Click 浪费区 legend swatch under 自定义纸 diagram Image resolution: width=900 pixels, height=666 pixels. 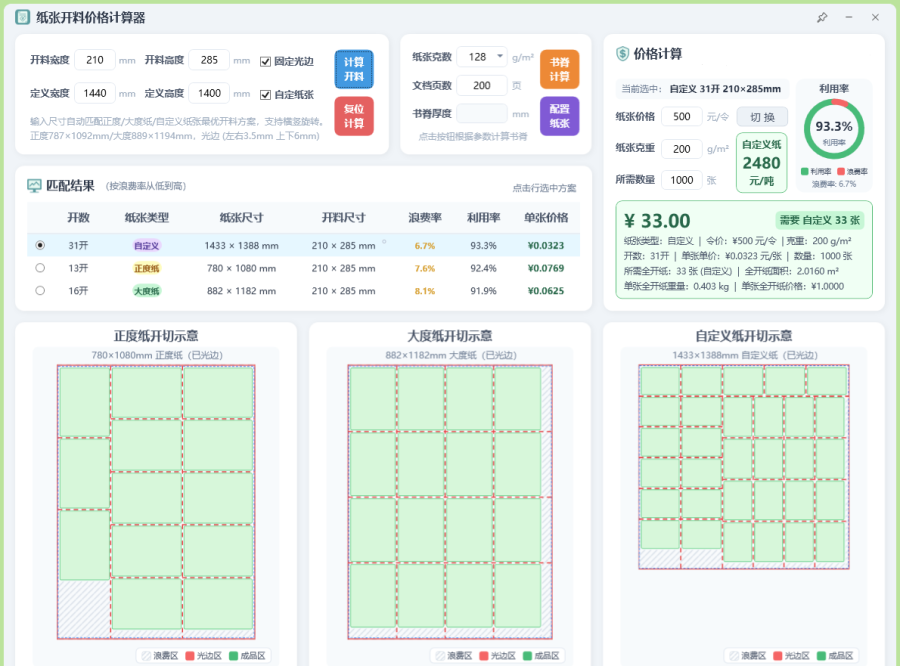[734, 656]
